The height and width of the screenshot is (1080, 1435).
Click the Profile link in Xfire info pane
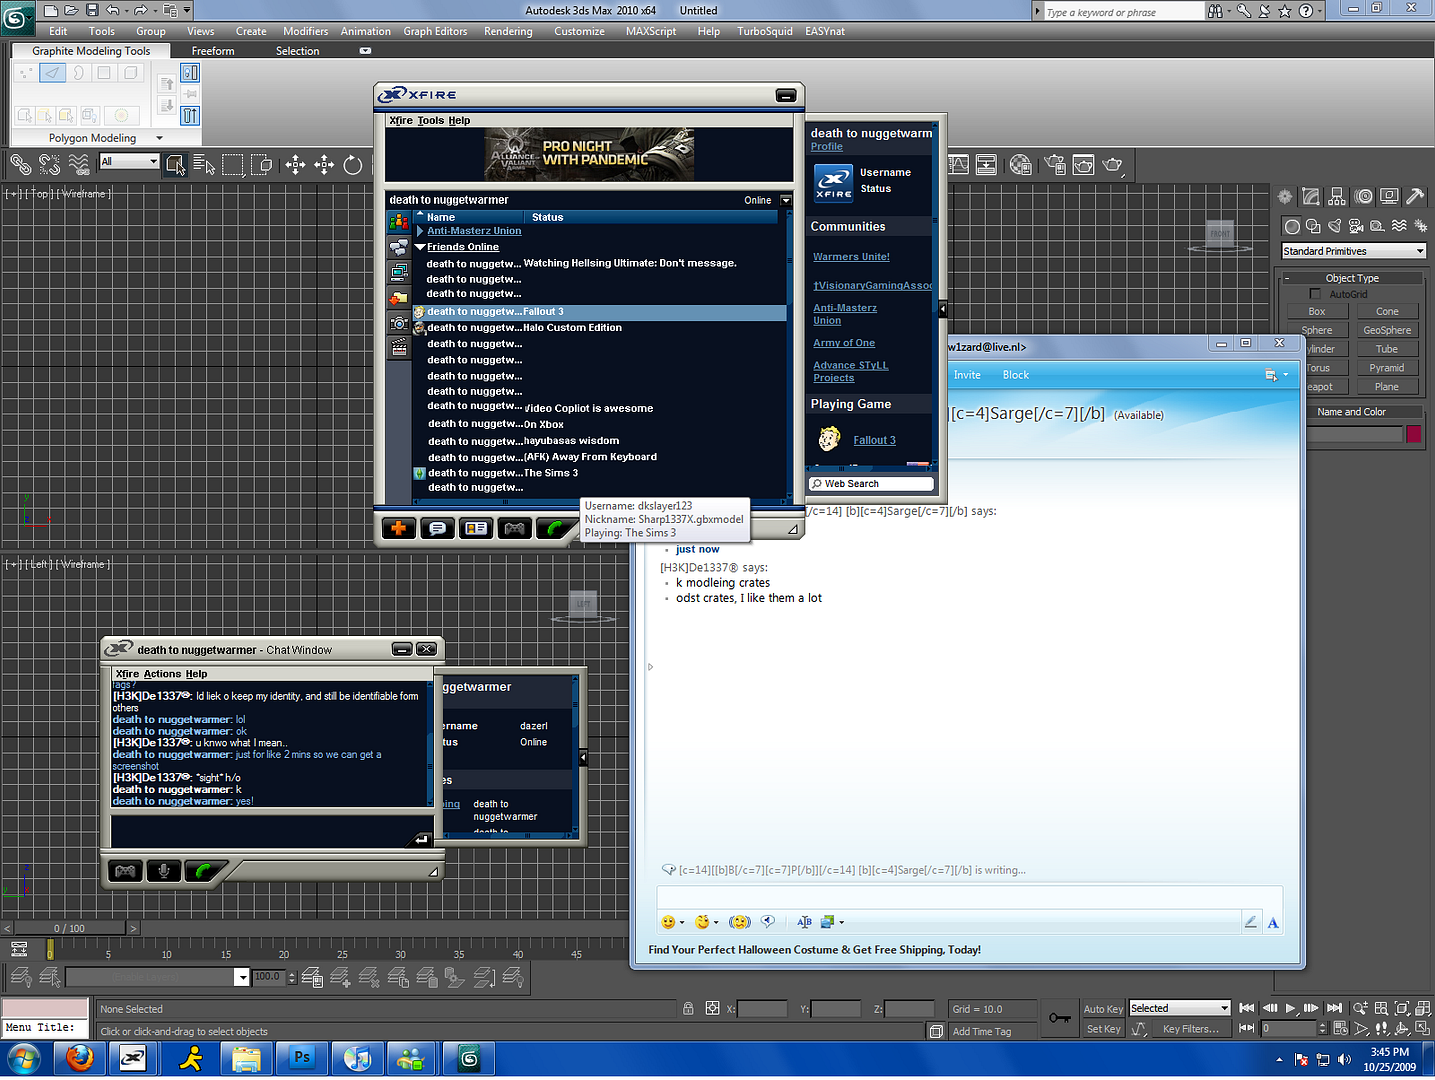click(x=826, y=147)
